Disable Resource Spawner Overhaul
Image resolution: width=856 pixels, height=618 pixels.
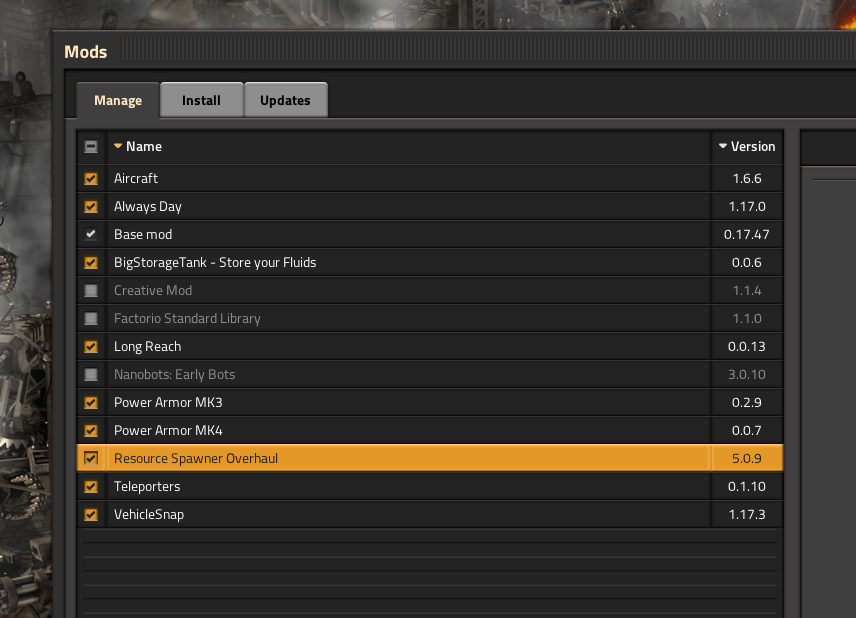91,458
